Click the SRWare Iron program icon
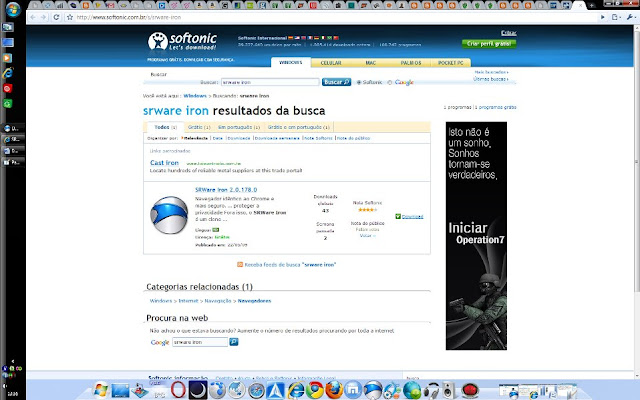This screenshot has height=400, width=640. click(x=169, y=215)
